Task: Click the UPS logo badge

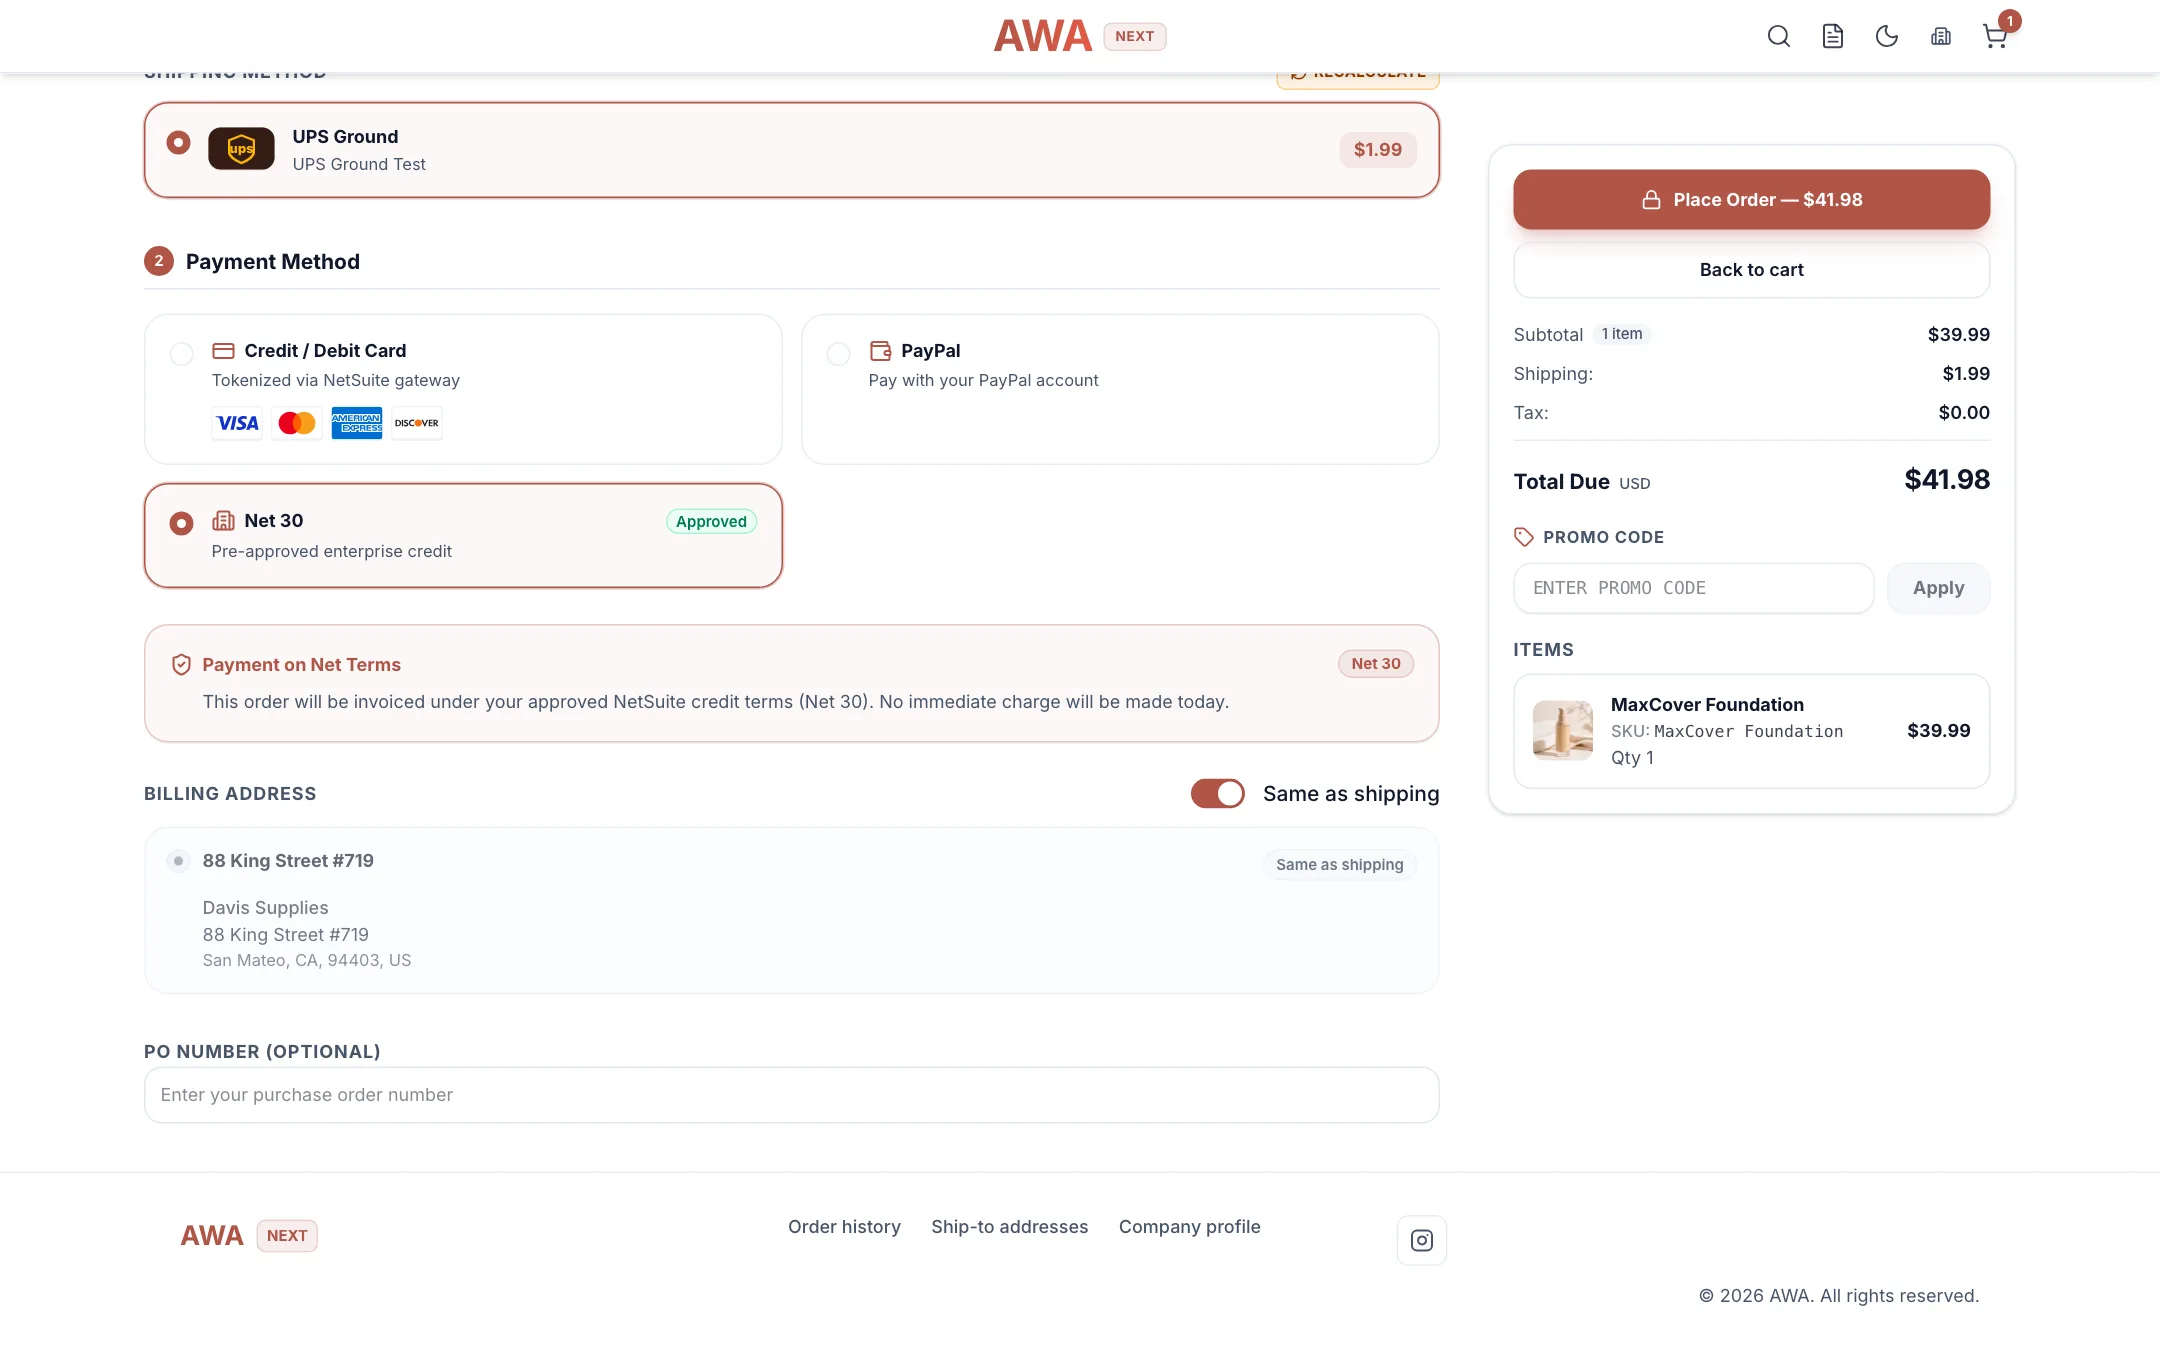Action: coord(241,149)
